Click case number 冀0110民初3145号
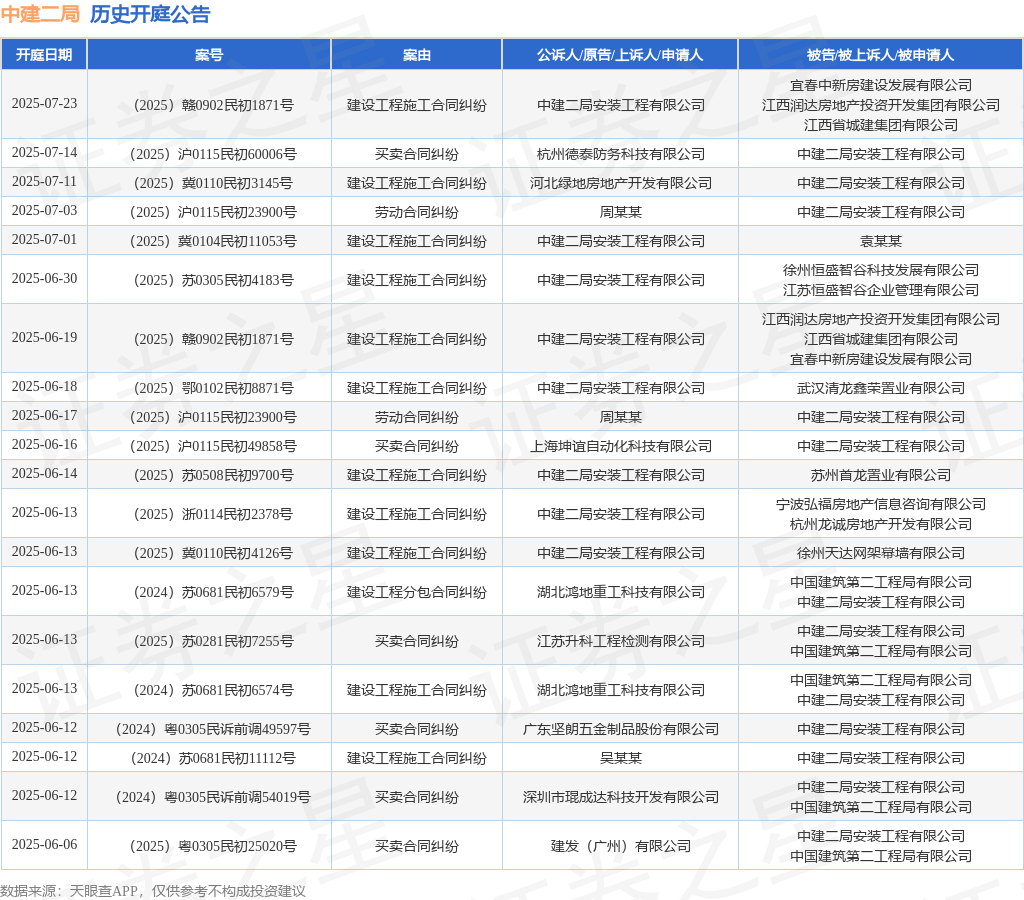Viewport: 1024px width, 900px height. pyautogui.click(x=213, y=183)
